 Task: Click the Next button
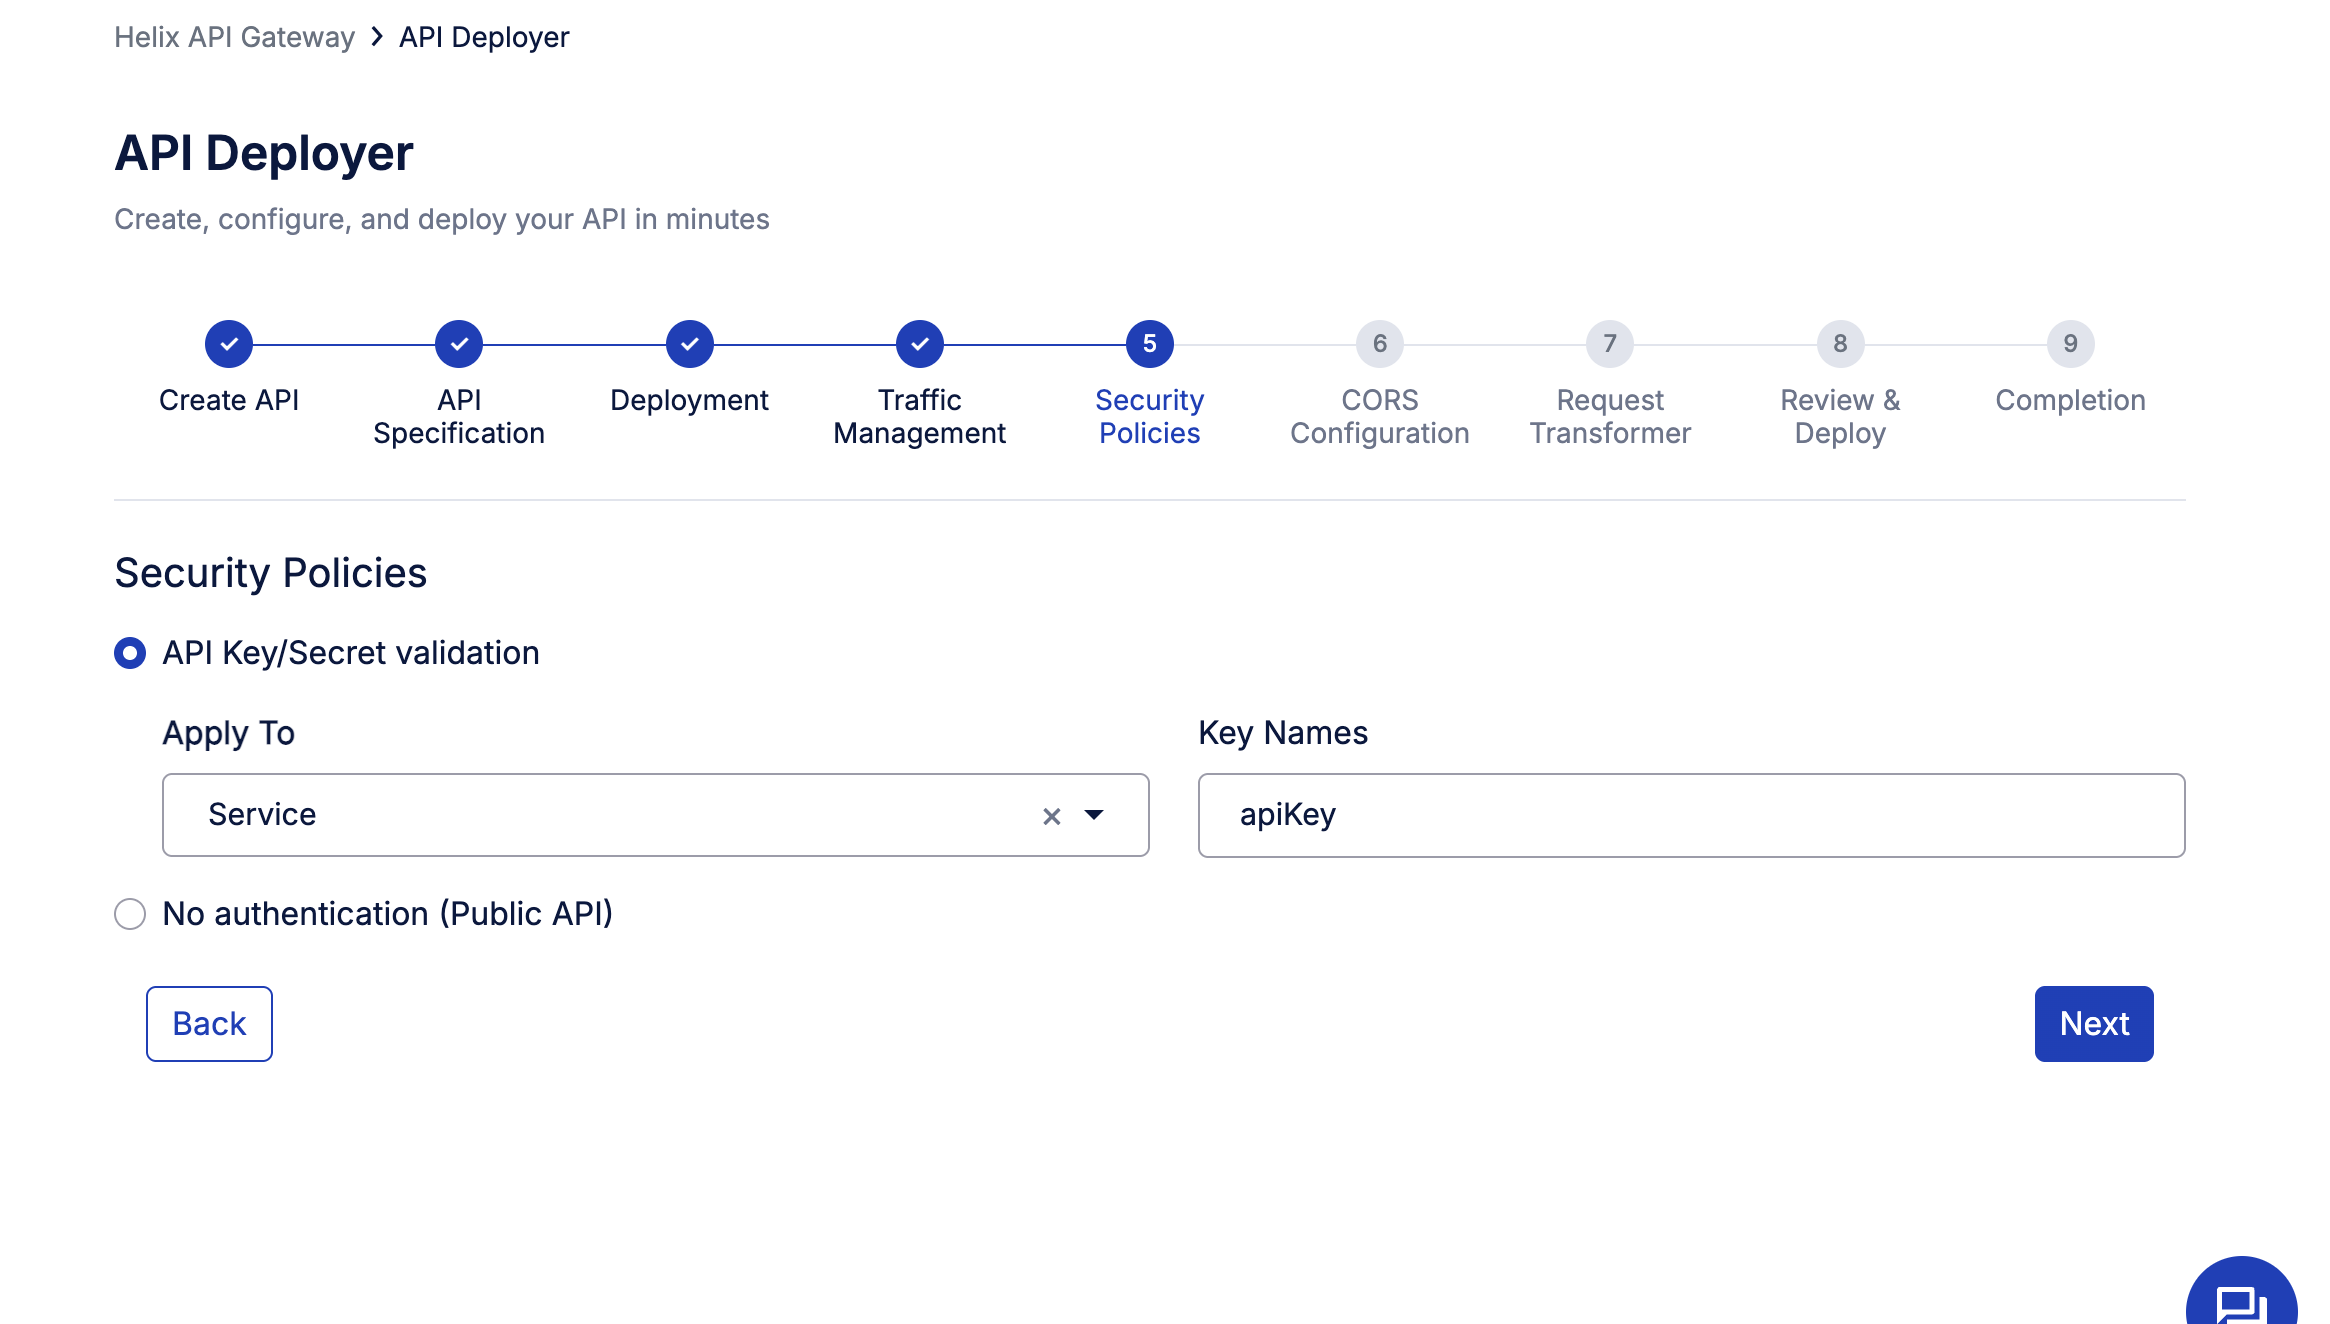tap(2094, 1024)
